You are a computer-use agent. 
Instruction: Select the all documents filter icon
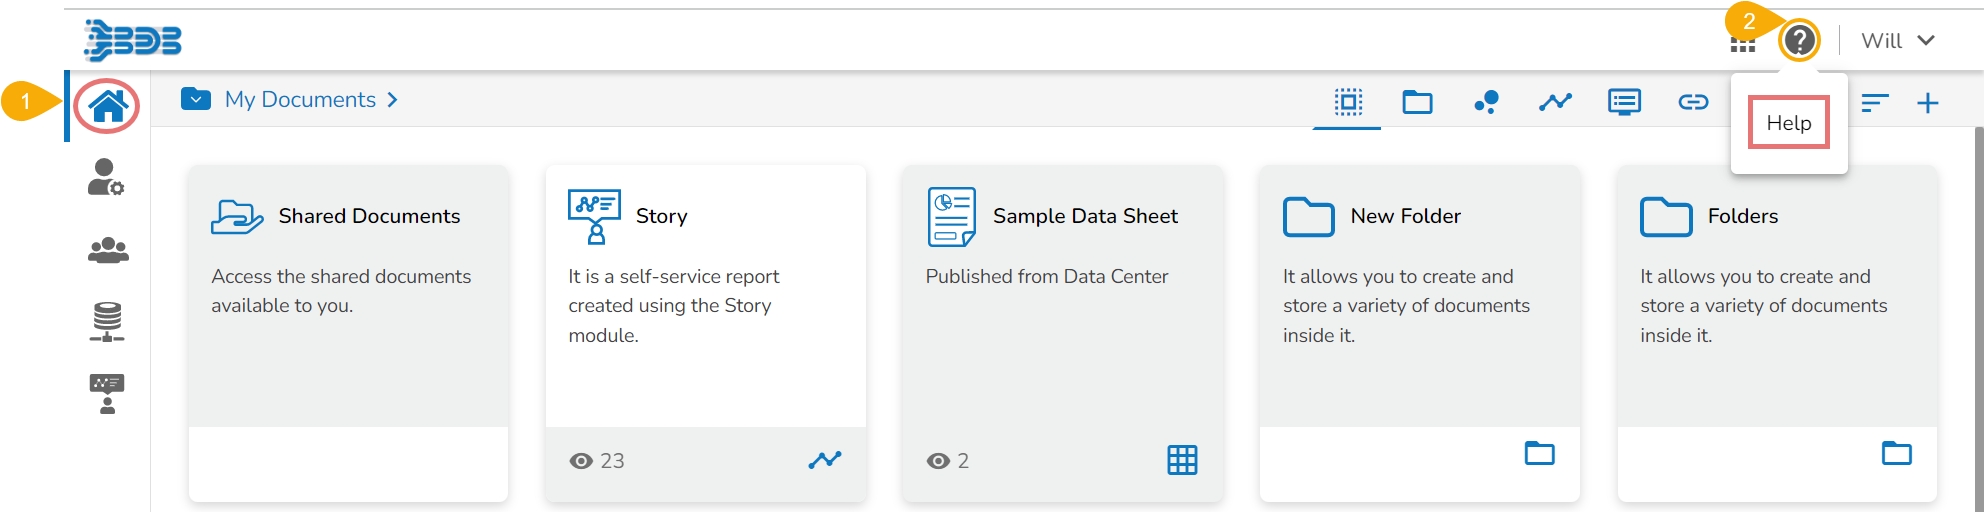click(1348, 102)
